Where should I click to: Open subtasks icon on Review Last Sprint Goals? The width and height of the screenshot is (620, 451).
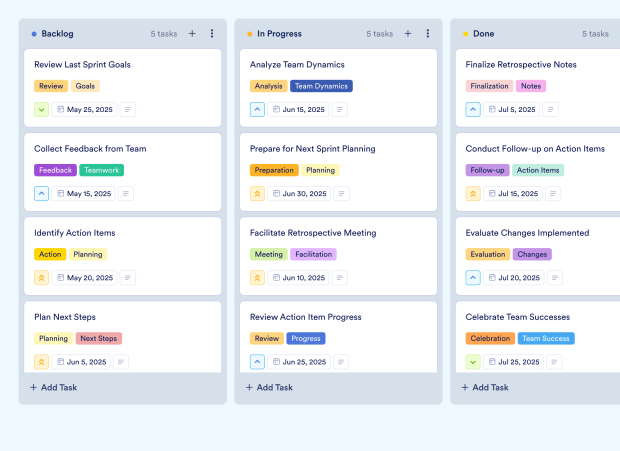tap(128, 109)
